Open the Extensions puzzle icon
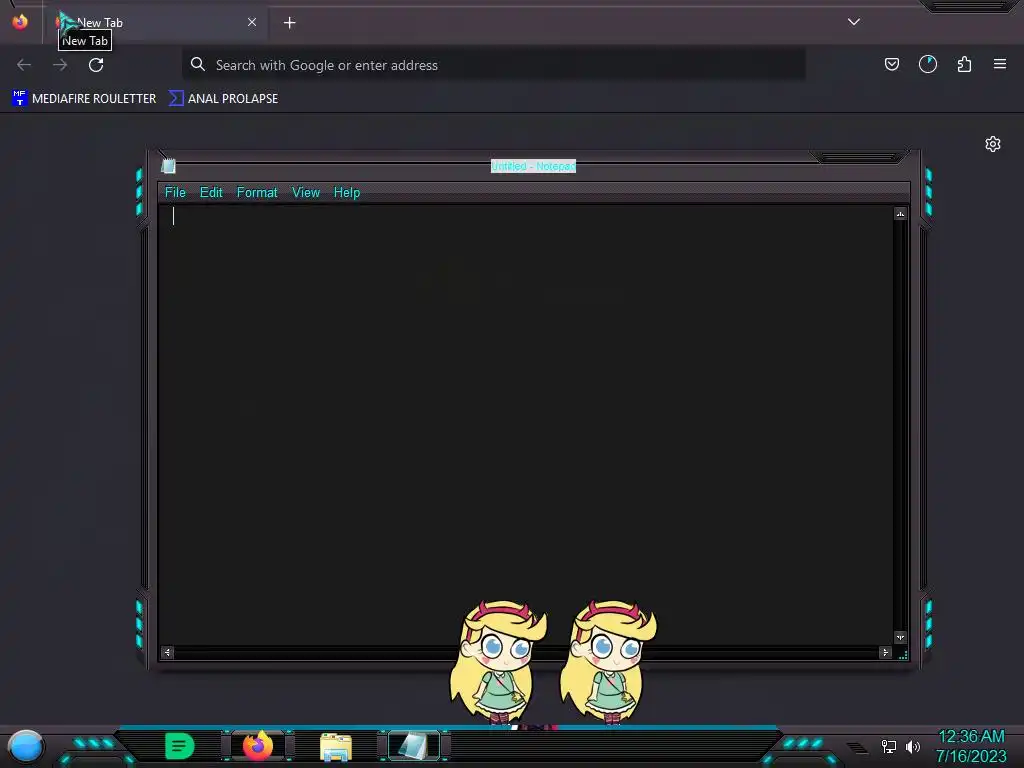 point(964,64)
